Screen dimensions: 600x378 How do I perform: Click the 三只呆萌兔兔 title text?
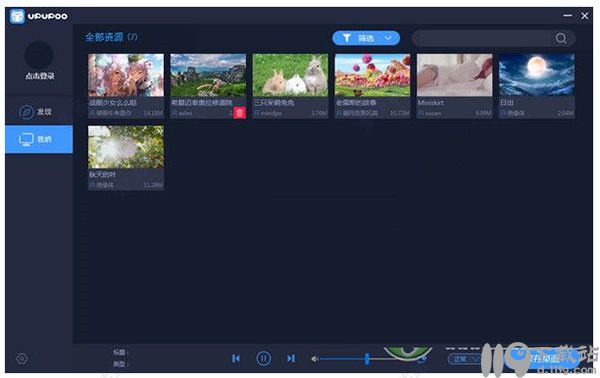(x=274, y=103)
